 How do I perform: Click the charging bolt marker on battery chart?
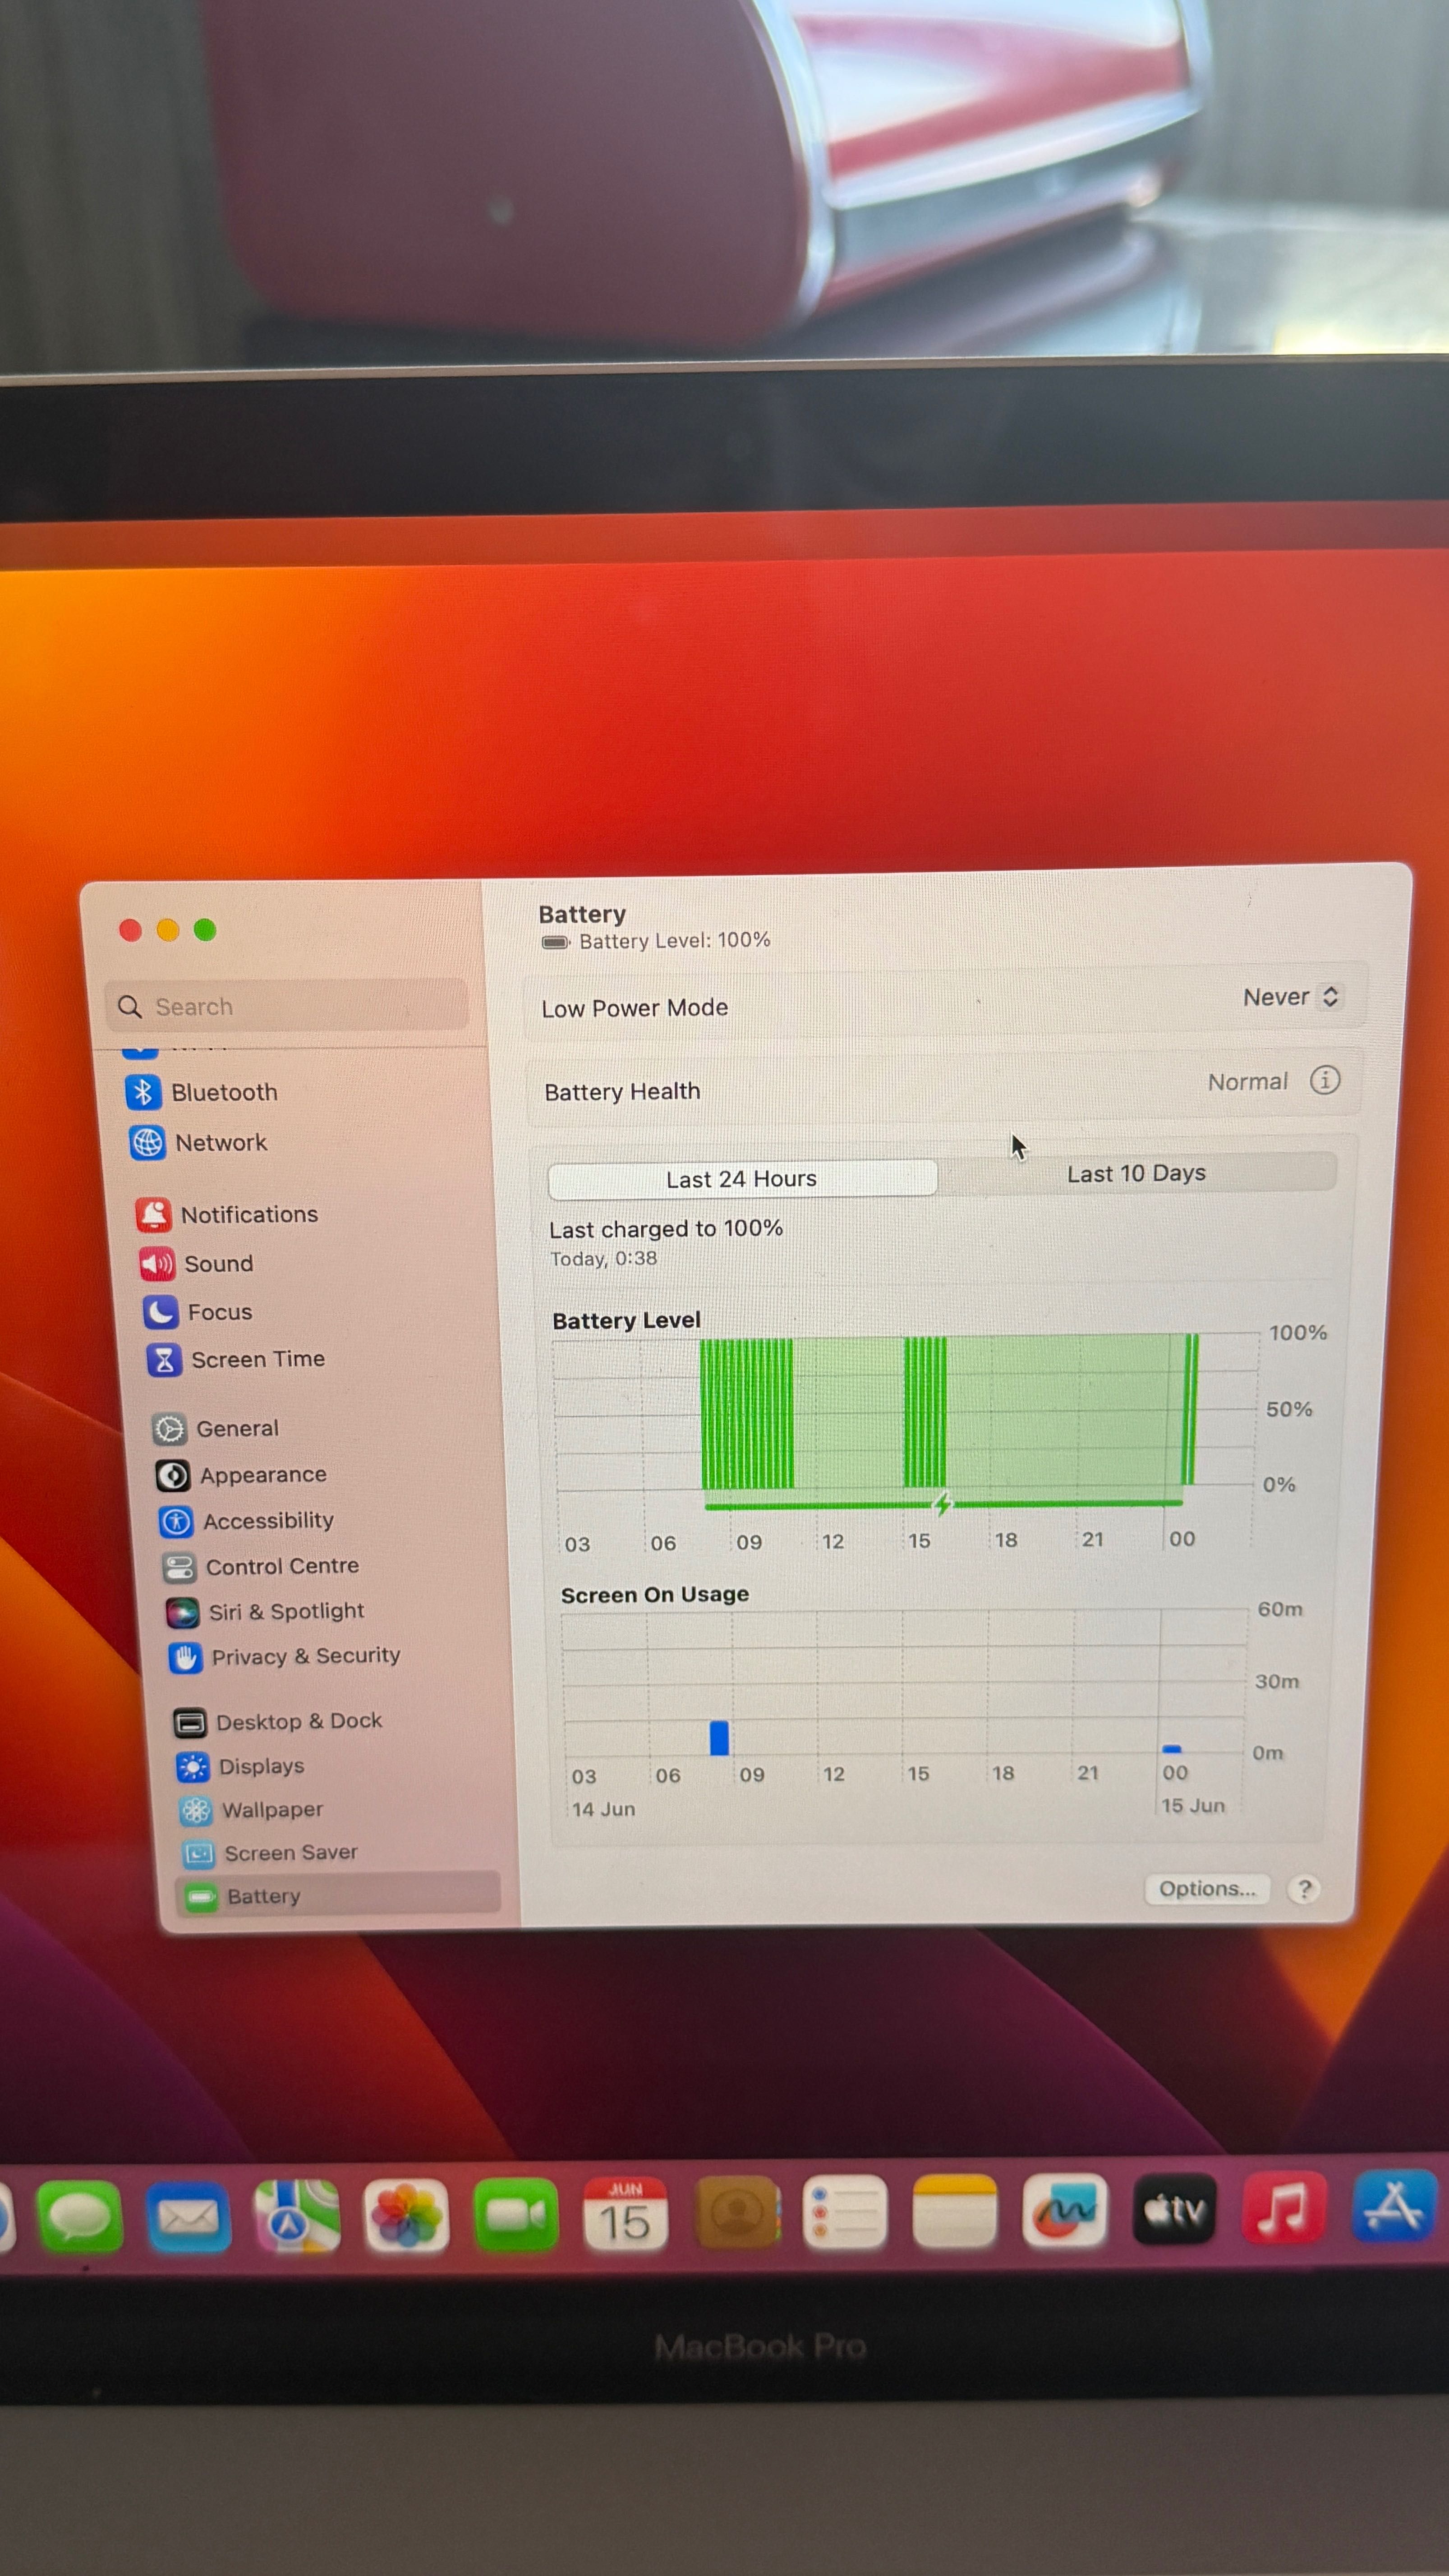click(x=942, y=1503)
